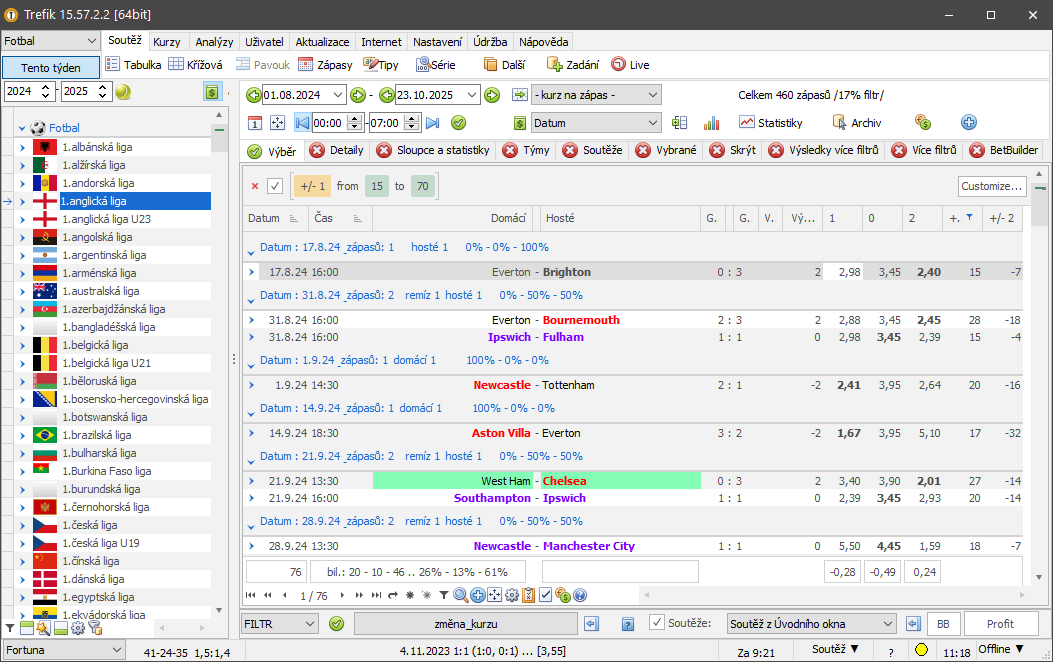1053x662 pixels.
Task: Click the magnifier search icon below grid
Action: click(461, 595)
